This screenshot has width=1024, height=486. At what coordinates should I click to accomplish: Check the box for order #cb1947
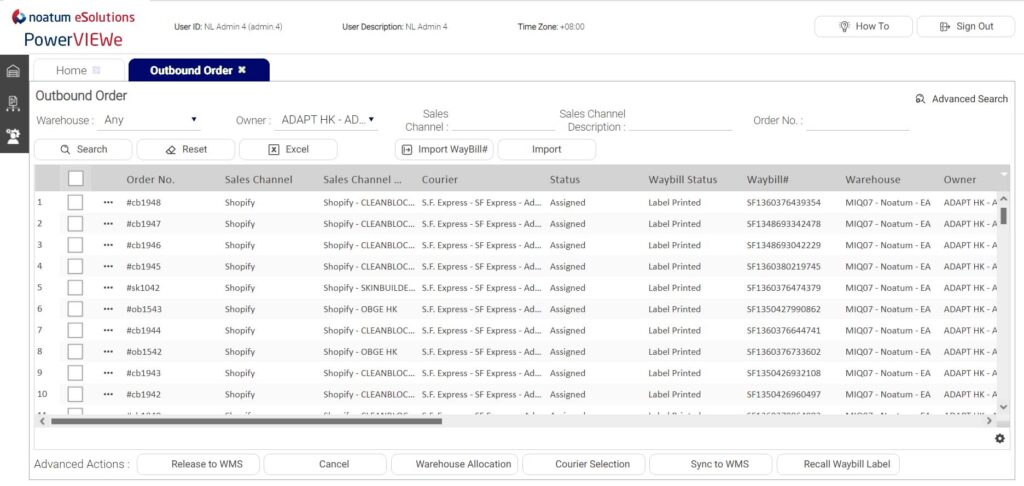pos(76,224)
